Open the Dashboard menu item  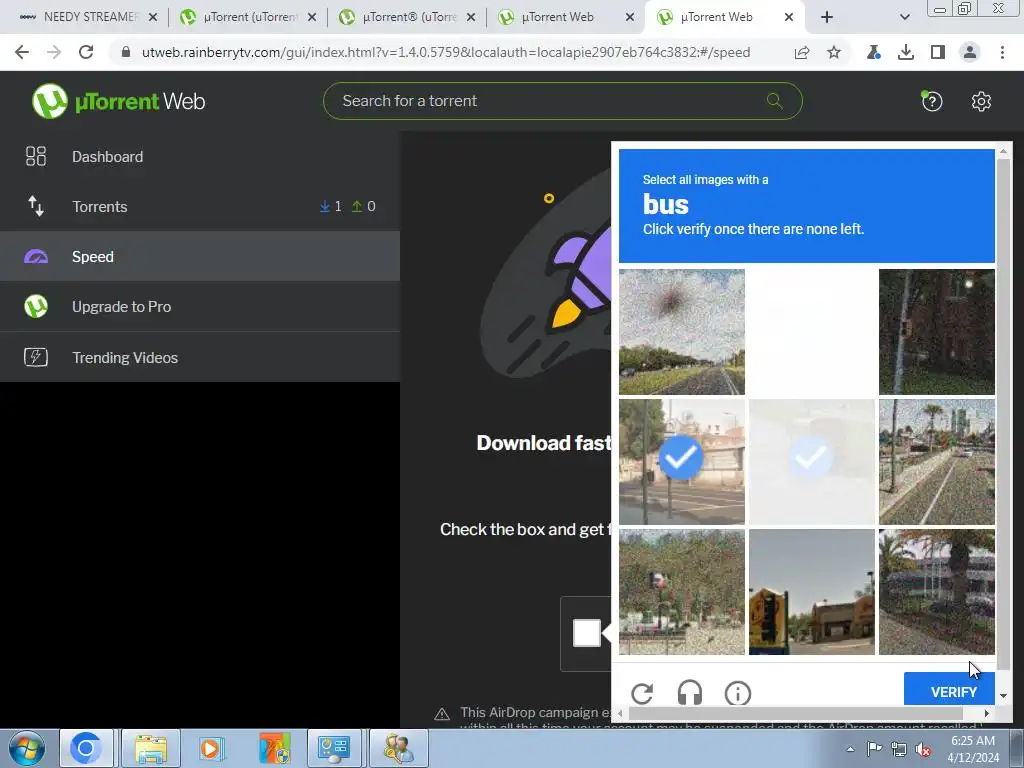(x=200, y=157)
